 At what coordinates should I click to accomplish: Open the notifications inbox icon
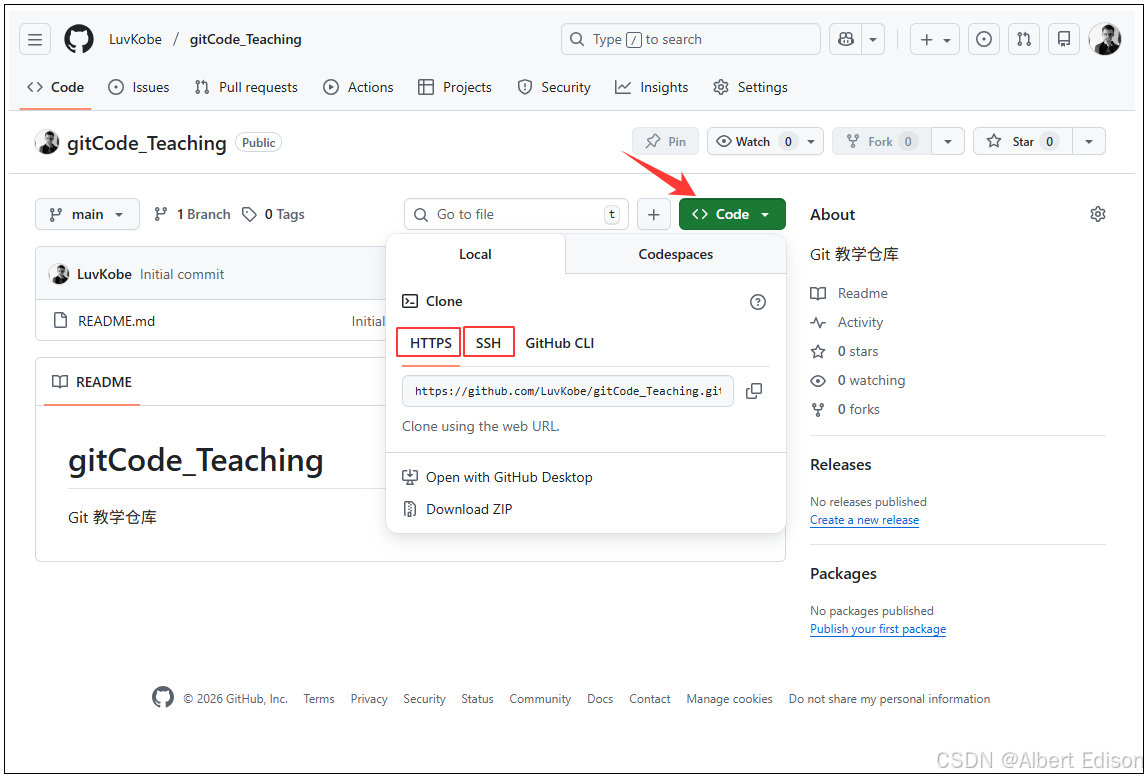[x=1064, y=40]
